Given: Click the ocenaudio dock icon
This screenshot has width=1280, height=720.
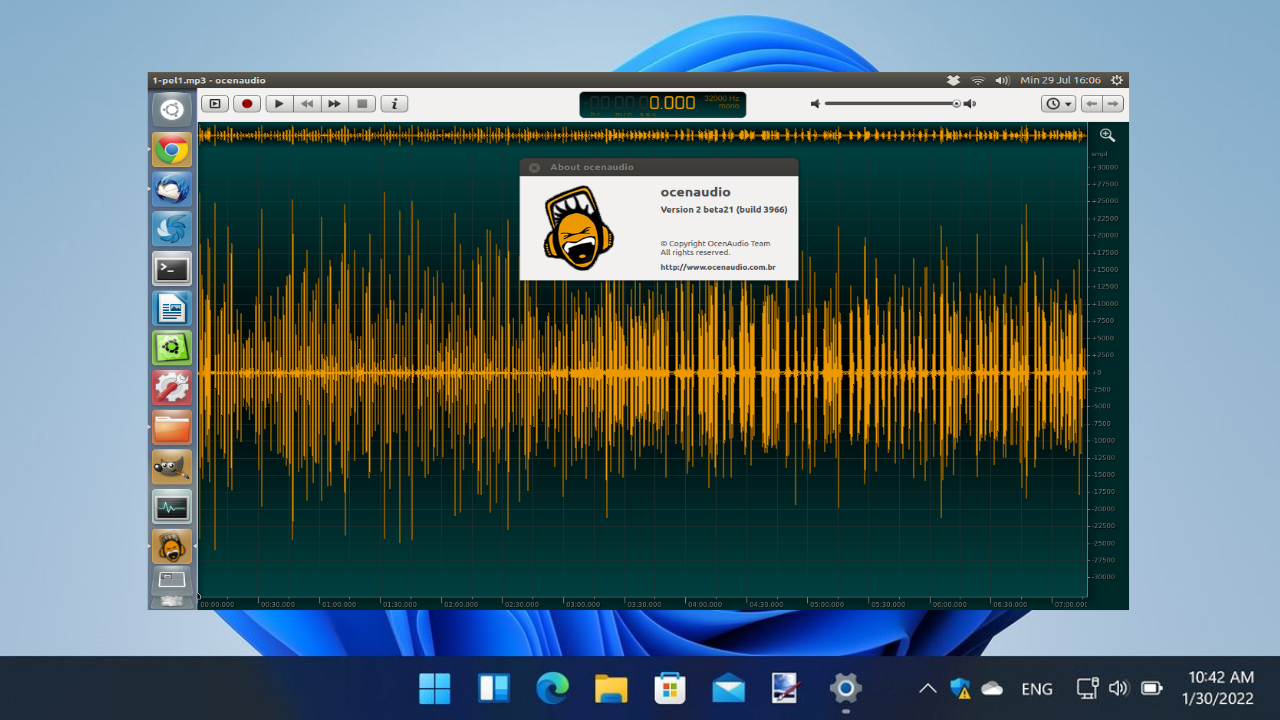Looking at the screenshot, I should pos(172,547).
